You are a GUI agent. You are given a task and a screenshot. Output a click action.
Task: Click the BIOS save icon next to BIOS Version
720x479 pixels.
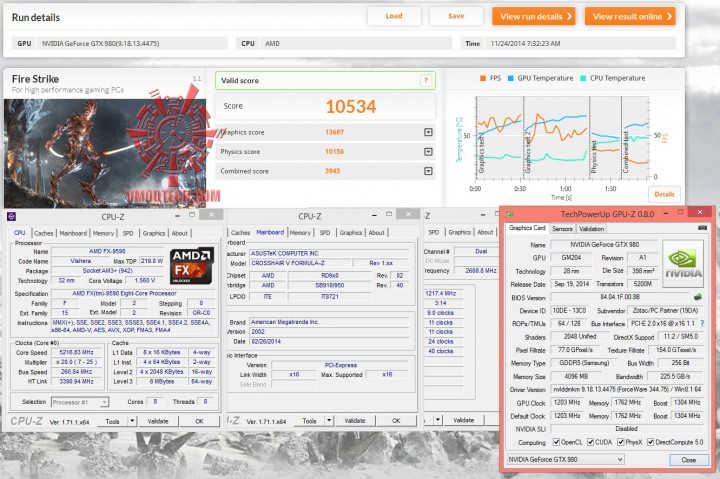click(x=698, y=297)
